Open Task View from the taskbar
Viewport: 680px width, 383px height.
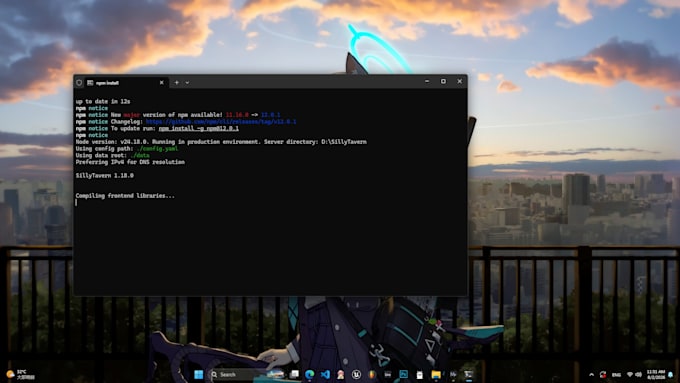294,374
